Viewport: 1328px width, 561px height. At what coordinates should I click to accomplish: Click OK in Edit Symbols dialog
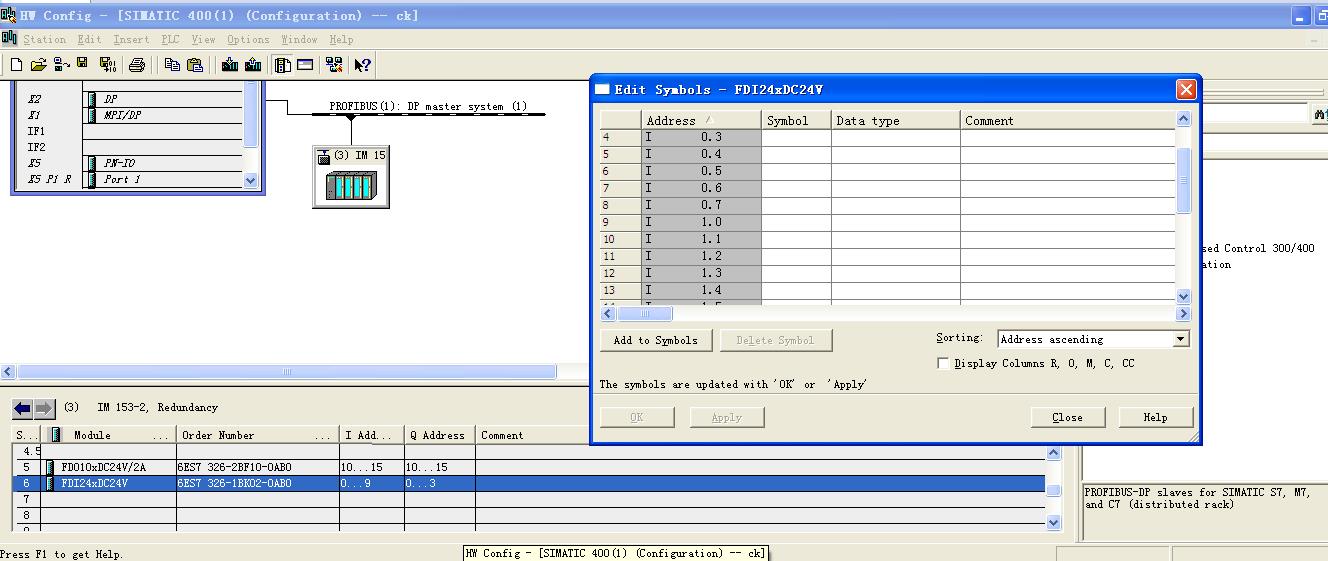pos(636,417)
